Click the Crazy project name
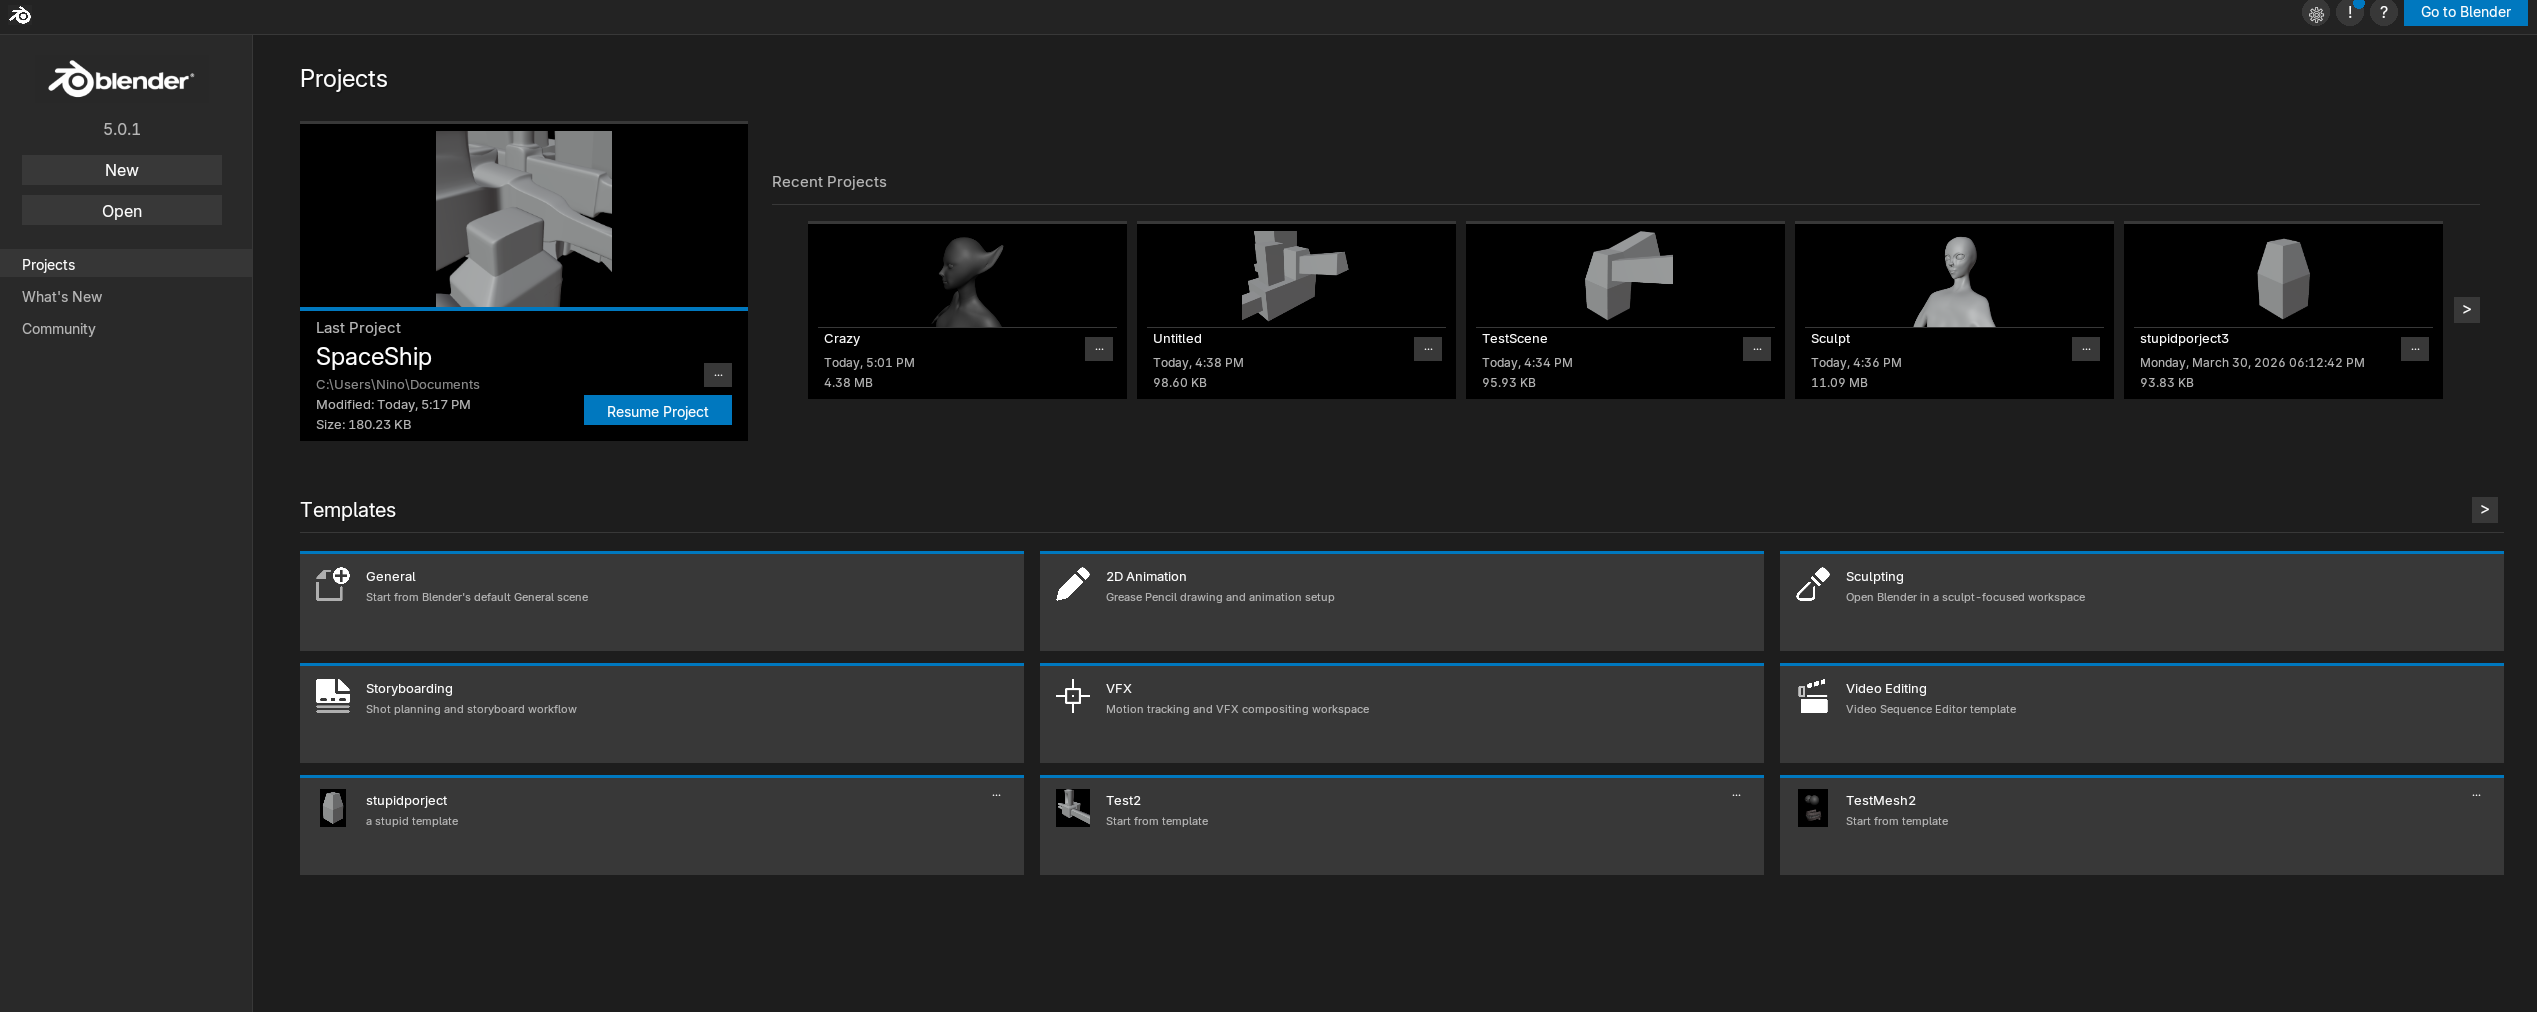The width and height of the screenshot is (2537, 1012). tap(842, 339)
